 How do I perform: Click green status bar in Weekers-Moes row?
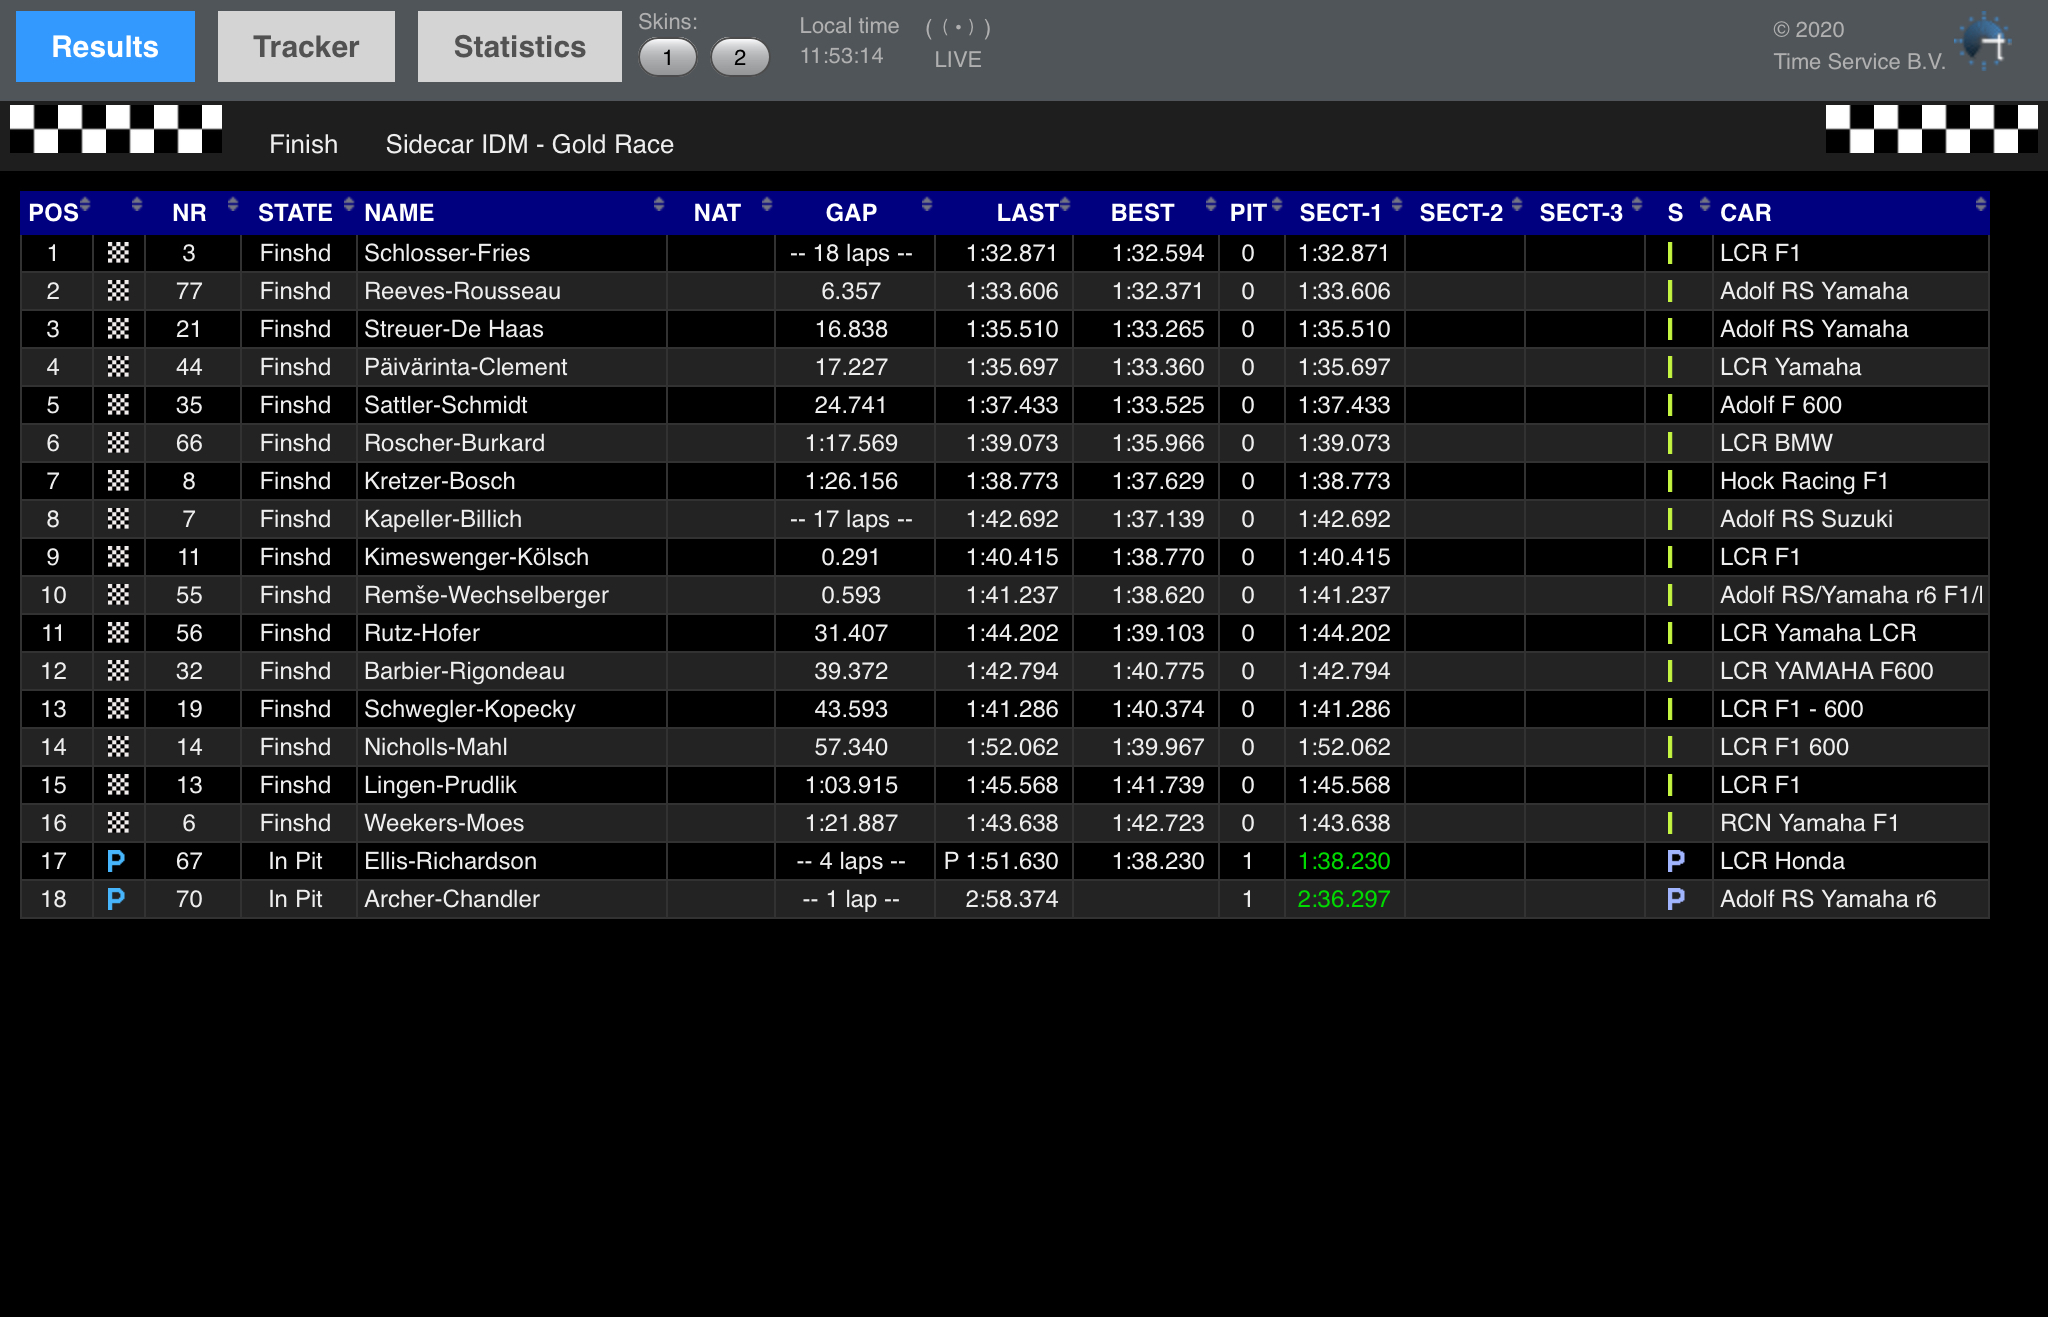point(1670,823)
